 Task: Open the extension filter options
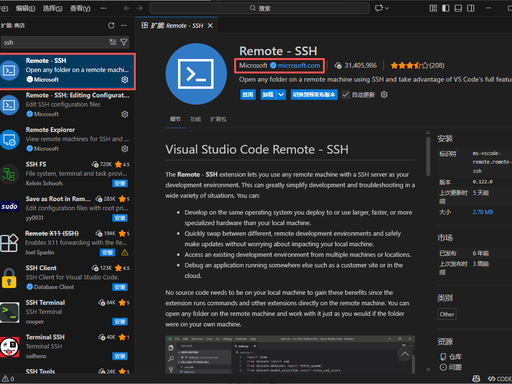(x=124, y=42)
